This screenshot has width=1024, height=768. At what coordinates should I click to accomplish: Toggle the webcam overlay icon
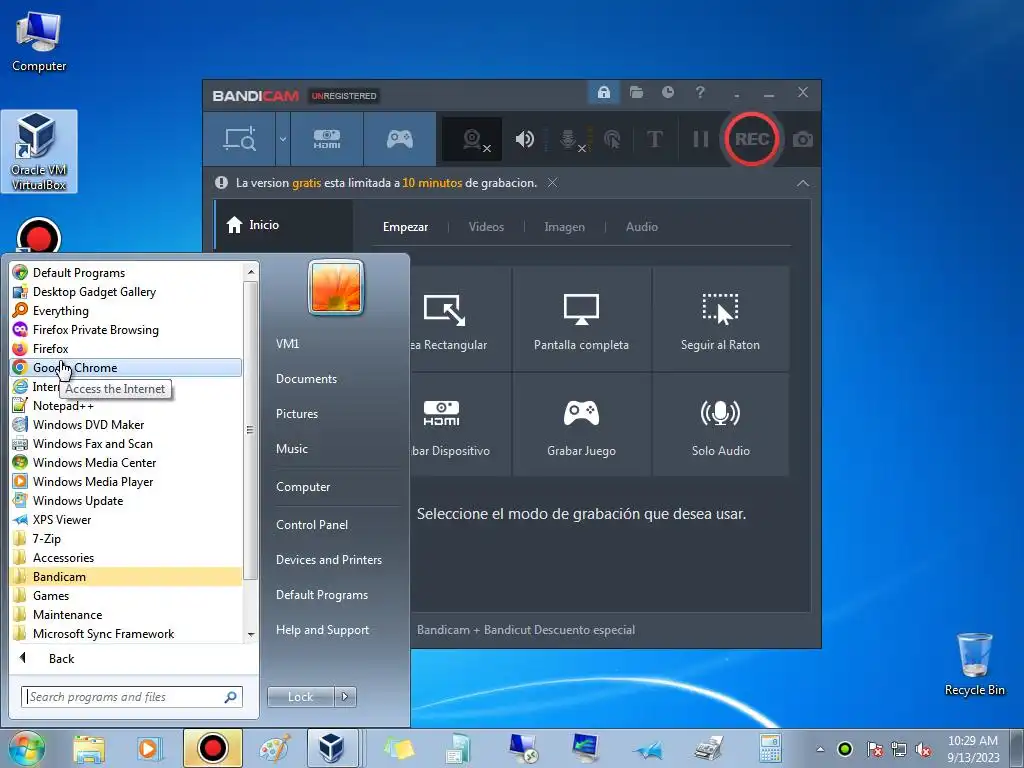tap(473, 139)
